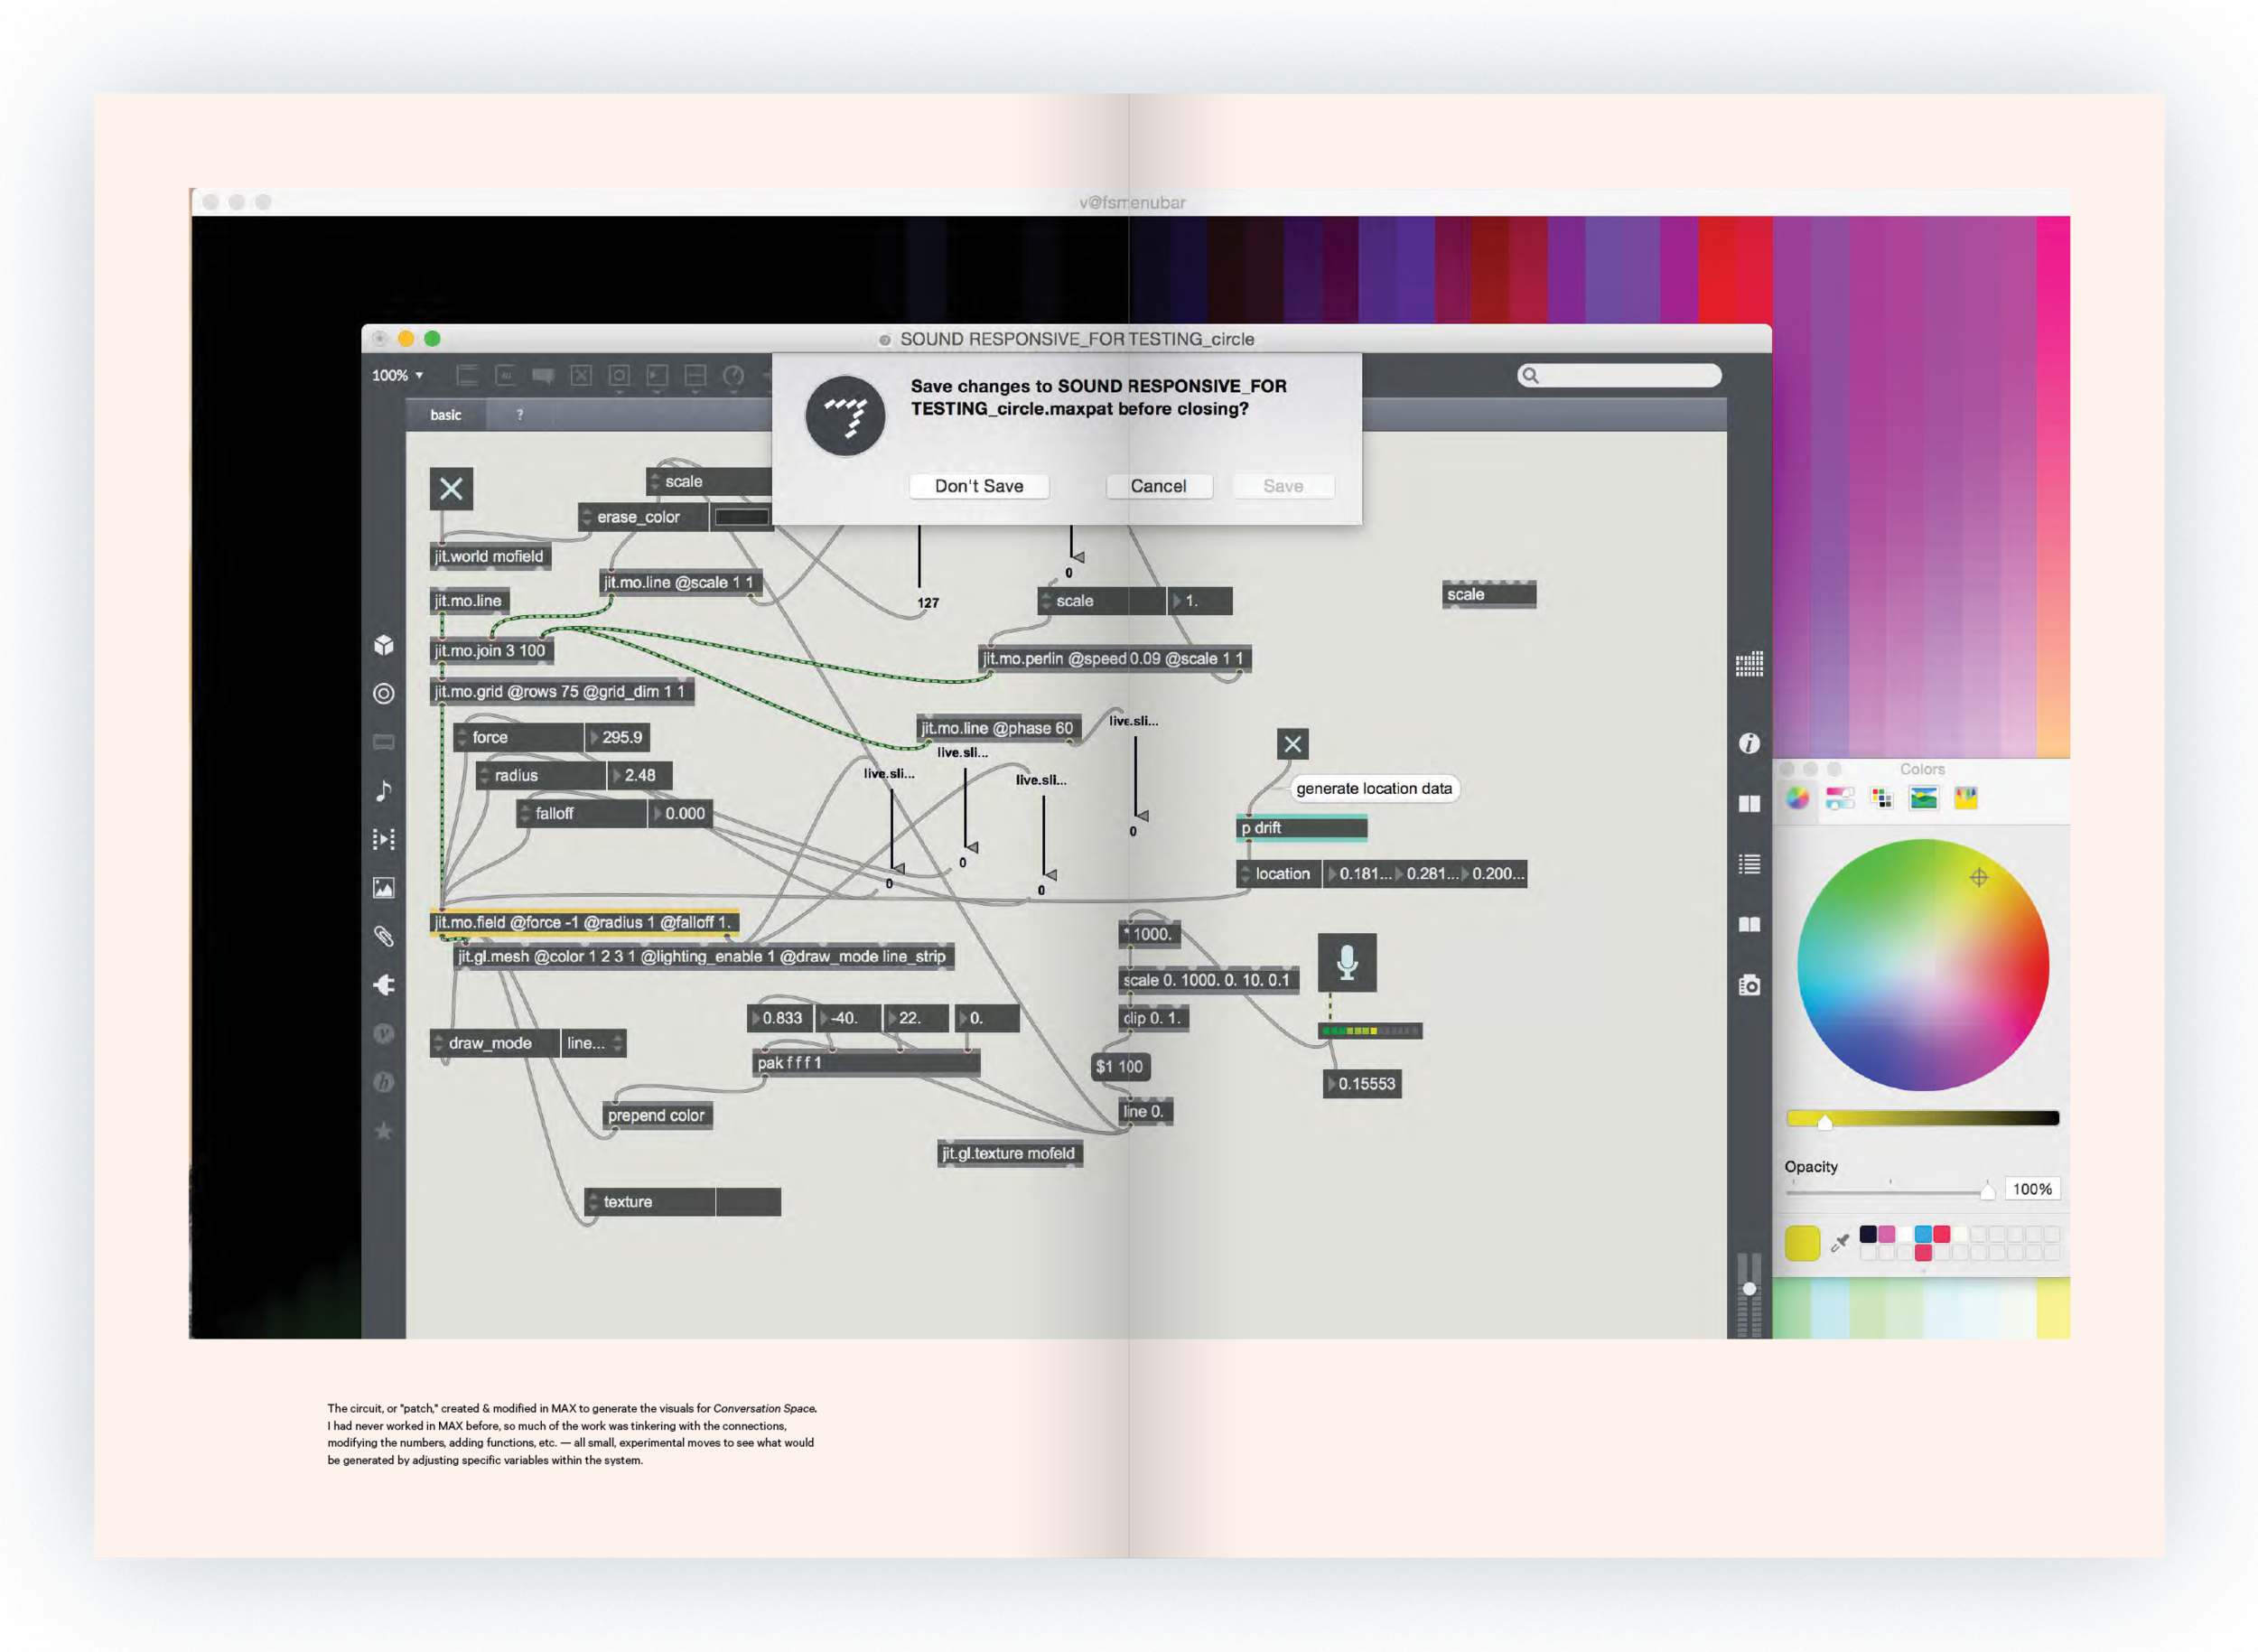
Task: Open the Vizzie V icon in sidebar
Action: tap(384, 1033)
